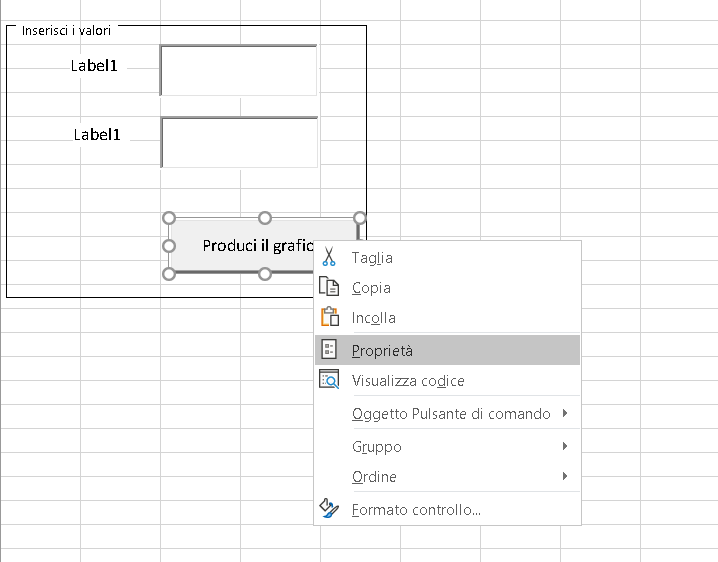
Task: Click the copy icon beside Copia
Action: coord(329,287)
